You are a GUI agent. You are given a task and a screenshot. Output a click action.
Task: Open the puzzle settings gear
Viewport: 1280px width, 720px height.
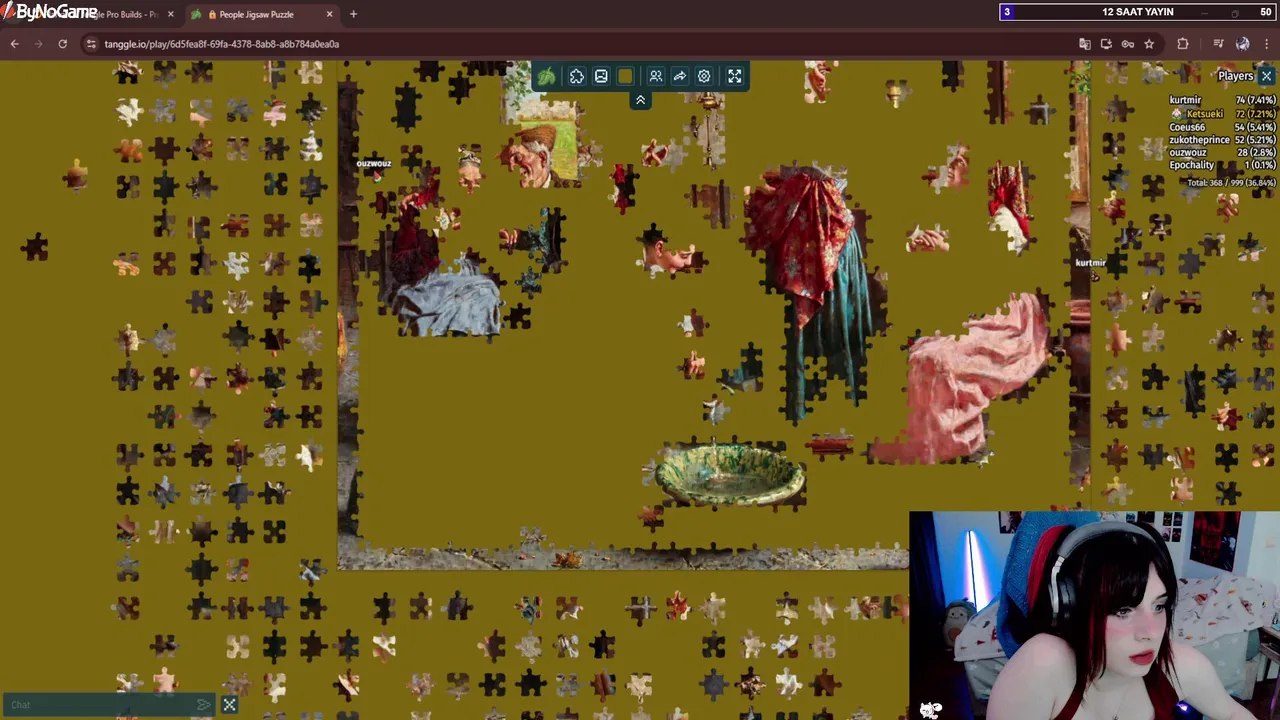(704, 76)
